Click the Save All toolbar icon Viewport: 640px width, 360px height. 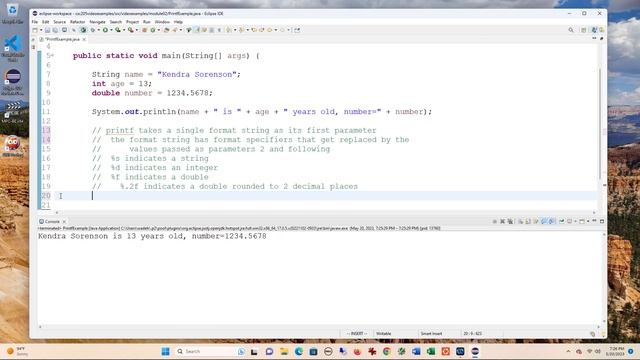[55, 30]
